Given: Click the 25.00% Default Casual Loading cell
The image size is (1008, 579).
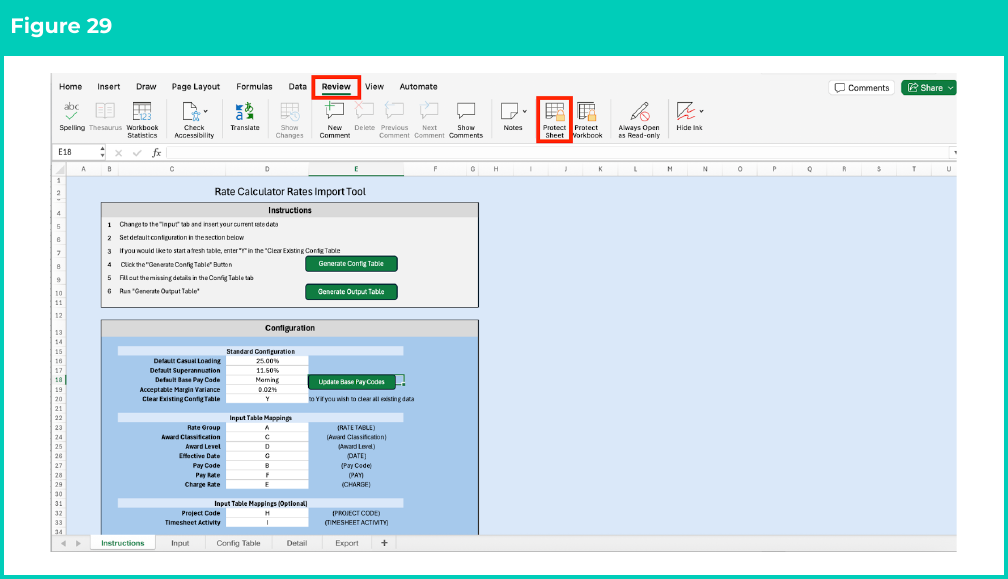Looking at the screenshot, I should (267, 361).
